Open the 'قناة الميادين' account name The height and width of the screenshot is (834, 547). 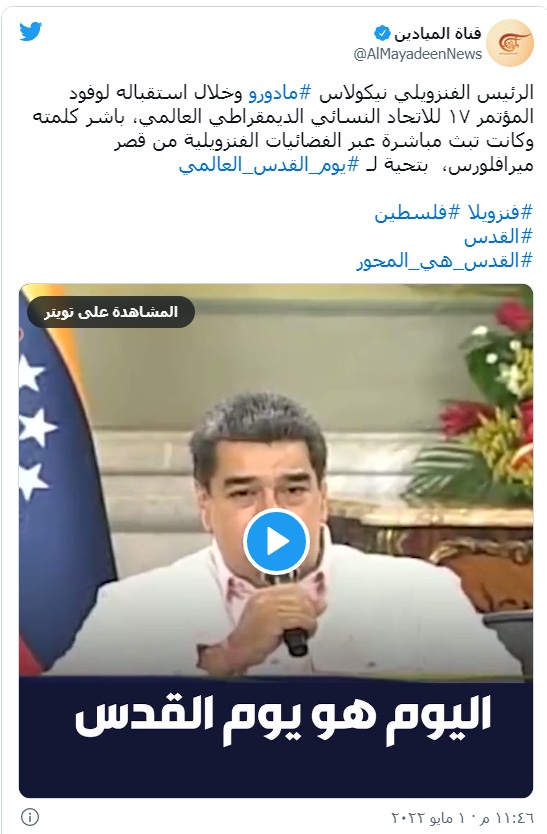437,34
